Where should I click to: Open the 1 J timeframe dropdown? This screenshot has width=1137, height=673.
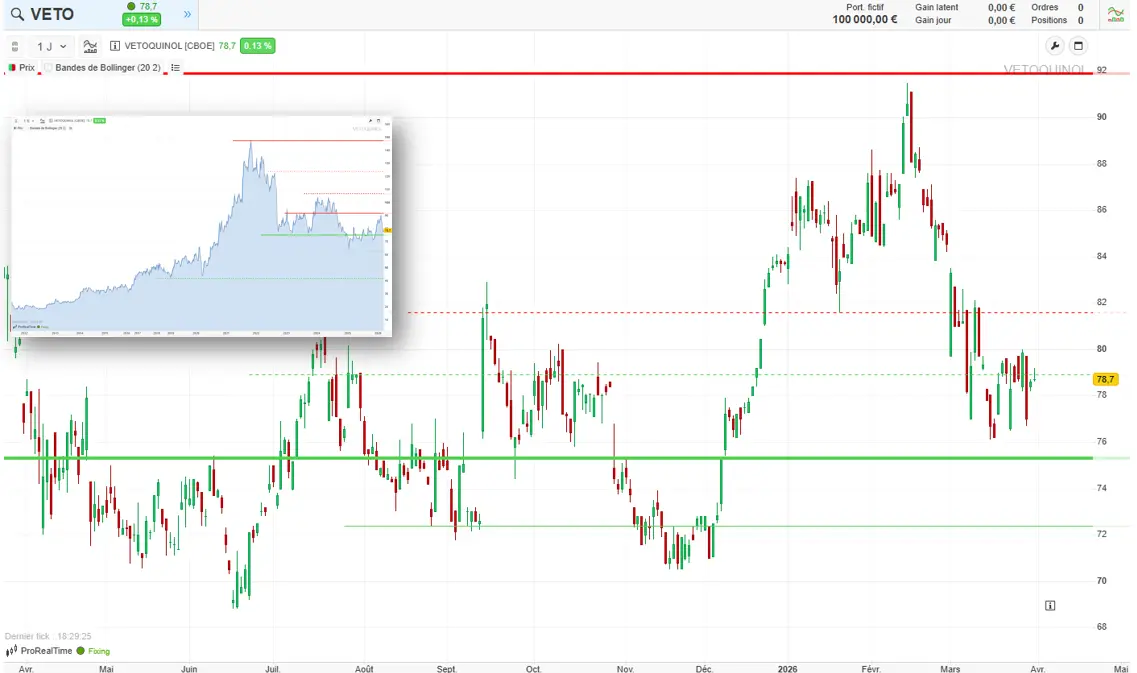pos(52,46)
